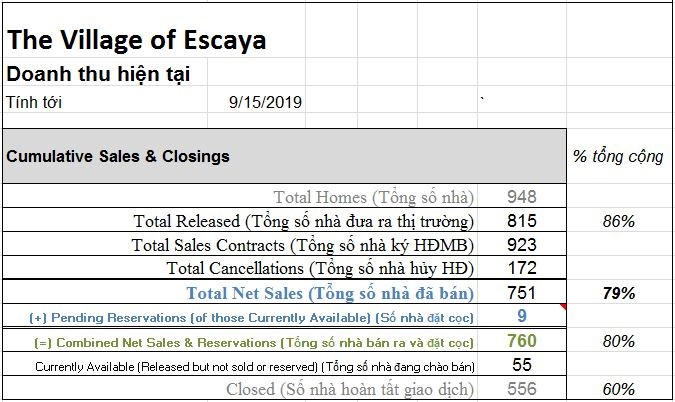The image size is (675, 402).
Task: Select the title cell "The Village of Escaya"
Action: click(137, 41)
